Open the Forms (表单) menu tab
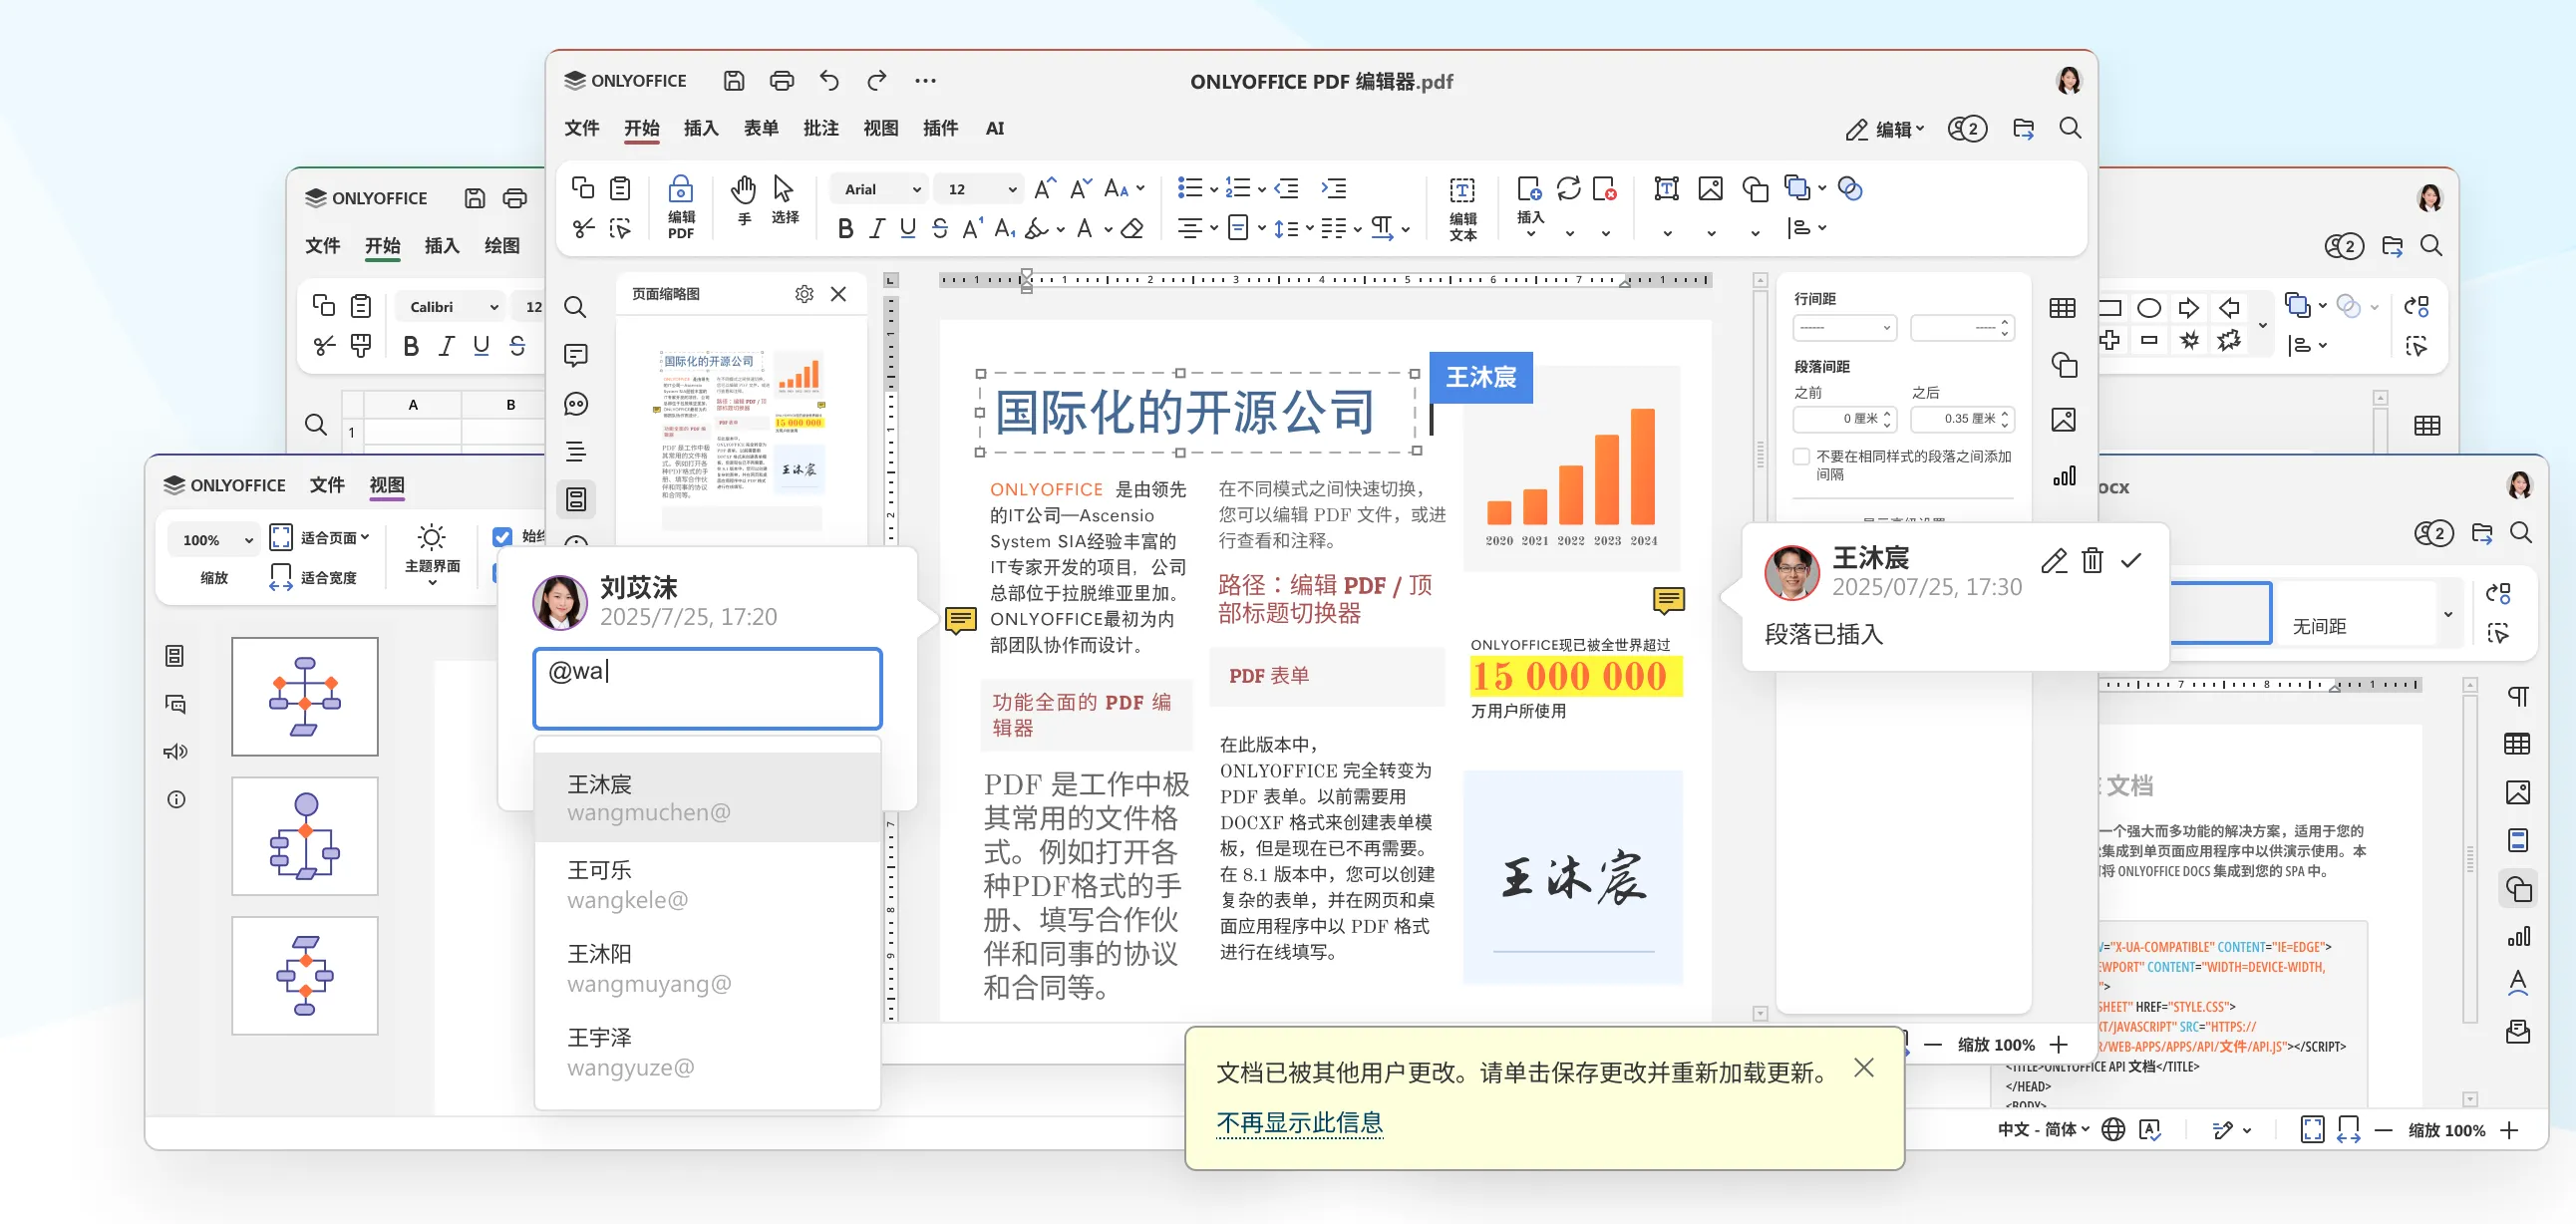The height and width of the screenshot is (1224, 2576). click(760, 128)
